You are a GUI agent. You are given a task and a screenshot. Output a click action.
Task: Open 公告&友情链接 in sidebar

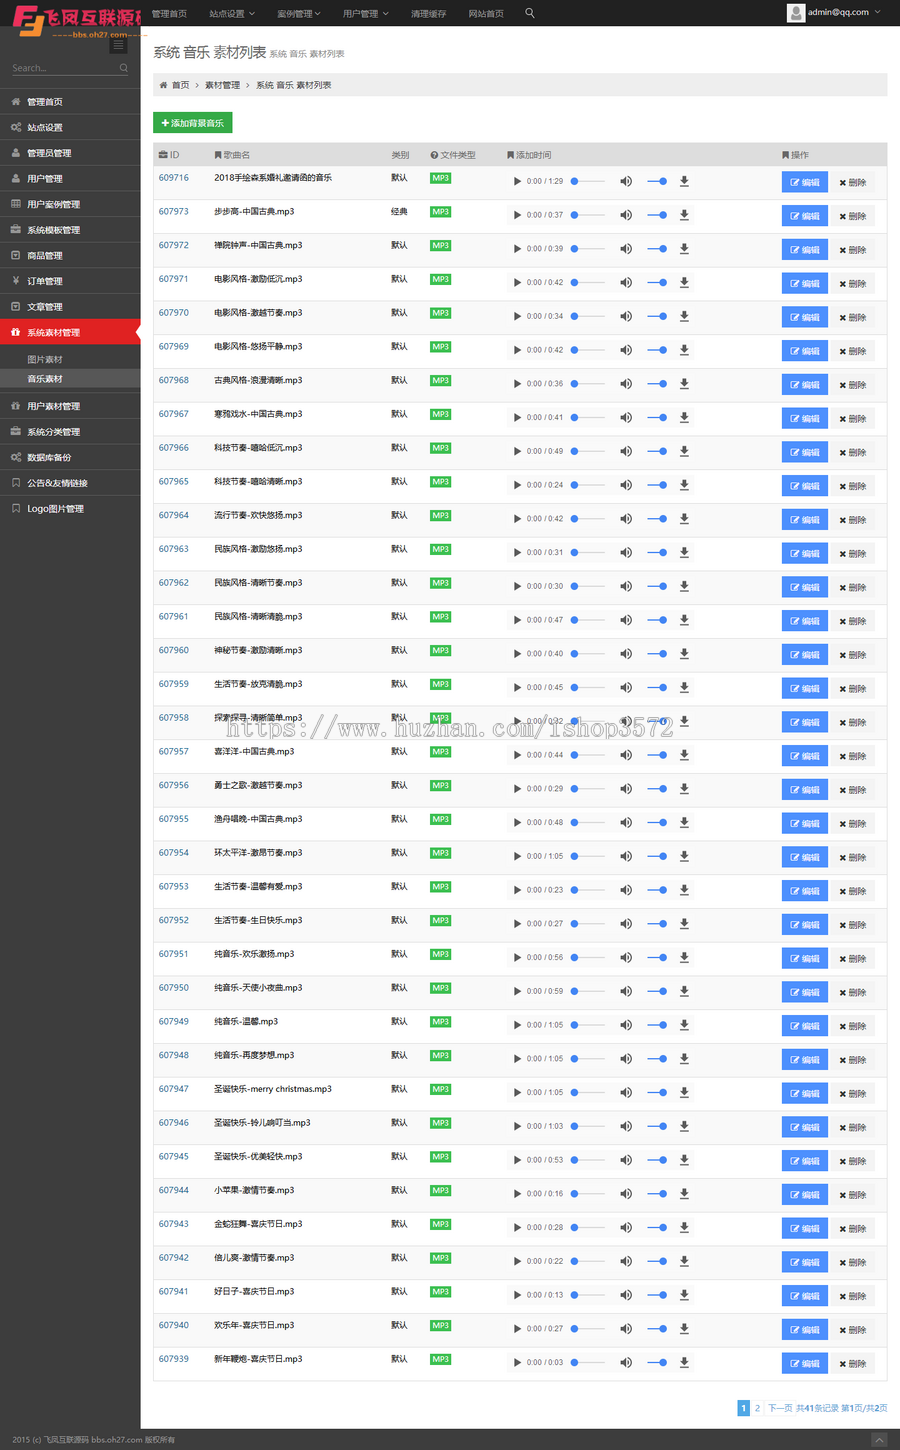[70, 483]
